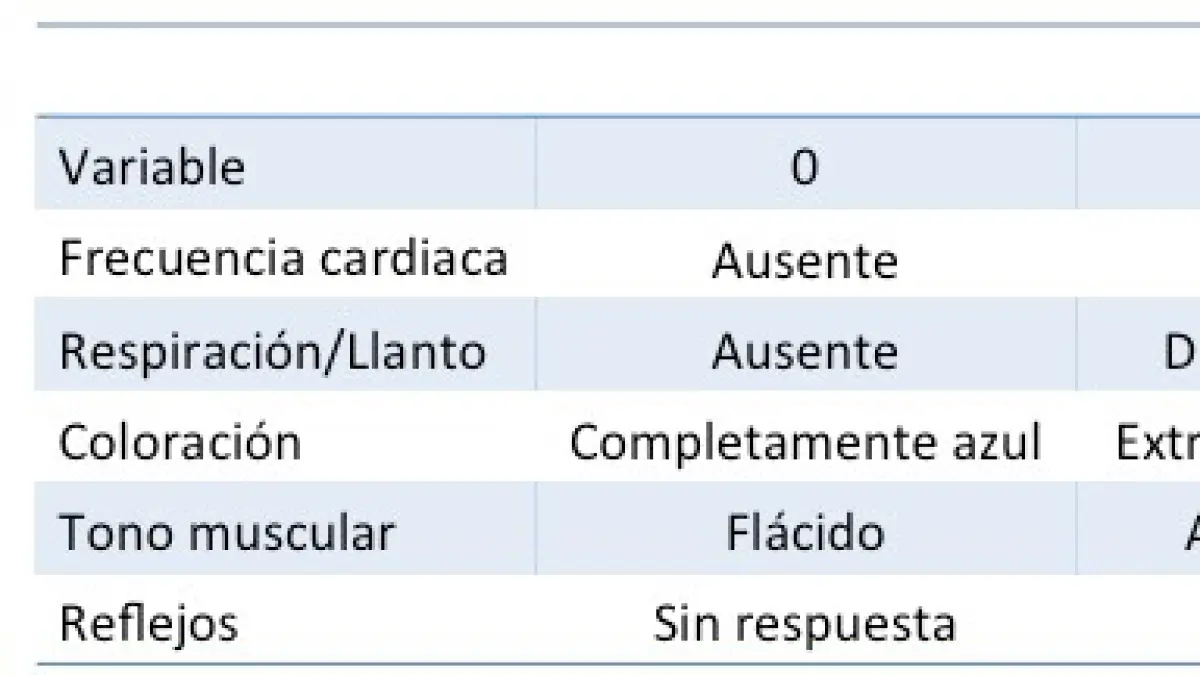Click the horizontal rule above the table
The width and height of the screenshot is (1200, 675).
[600, 25]
